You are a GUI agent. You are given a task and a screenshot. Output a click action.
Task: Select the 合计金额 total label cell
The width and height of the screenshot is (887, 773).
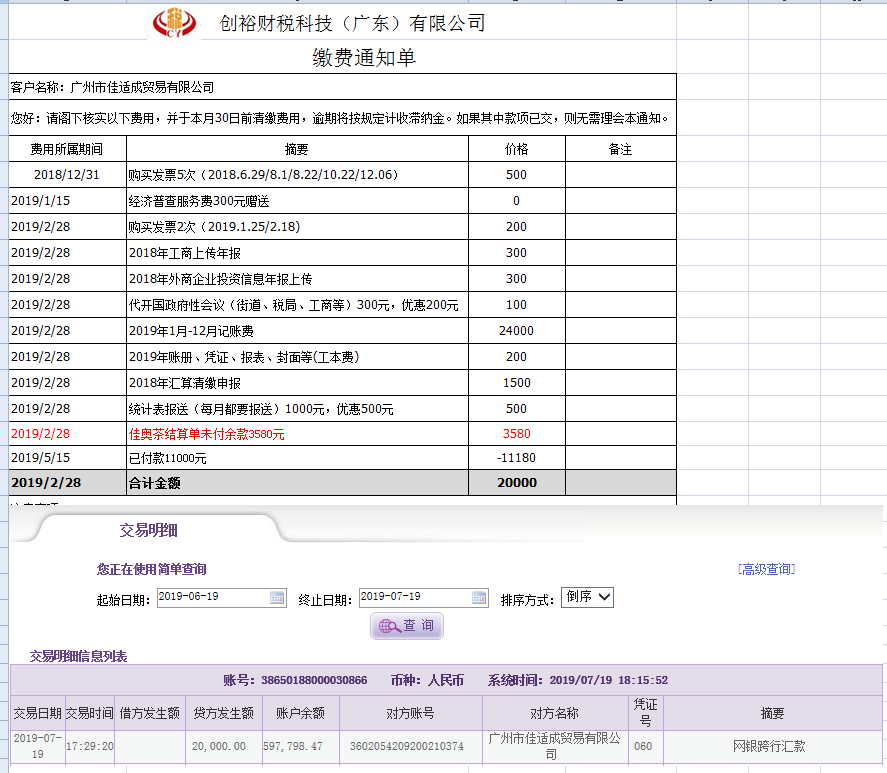(297, 483)
